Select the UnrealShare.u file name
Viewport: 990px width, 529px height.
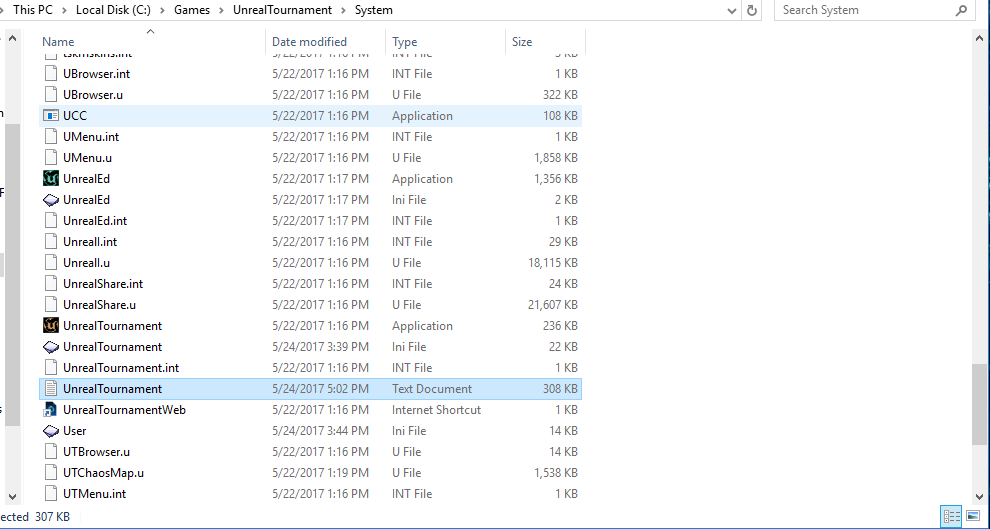pos(99,305)
